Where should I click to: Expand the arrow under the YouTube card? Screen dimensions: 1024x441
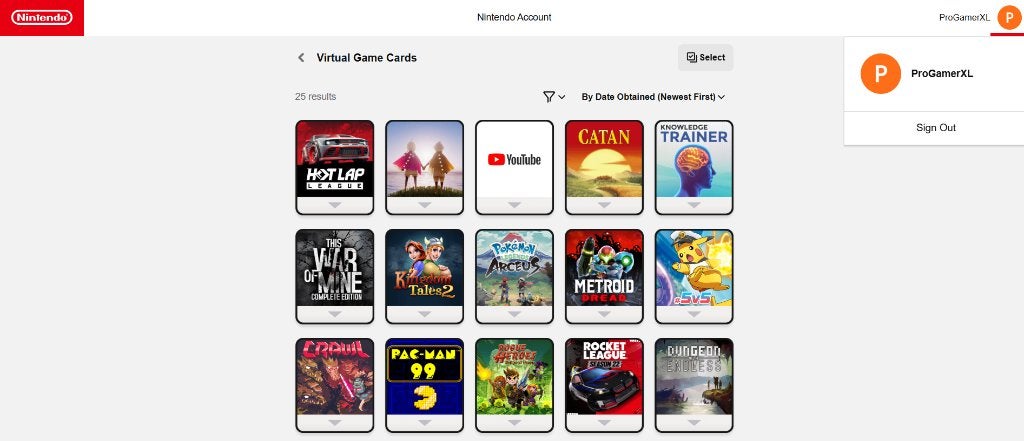click(514, 205)
